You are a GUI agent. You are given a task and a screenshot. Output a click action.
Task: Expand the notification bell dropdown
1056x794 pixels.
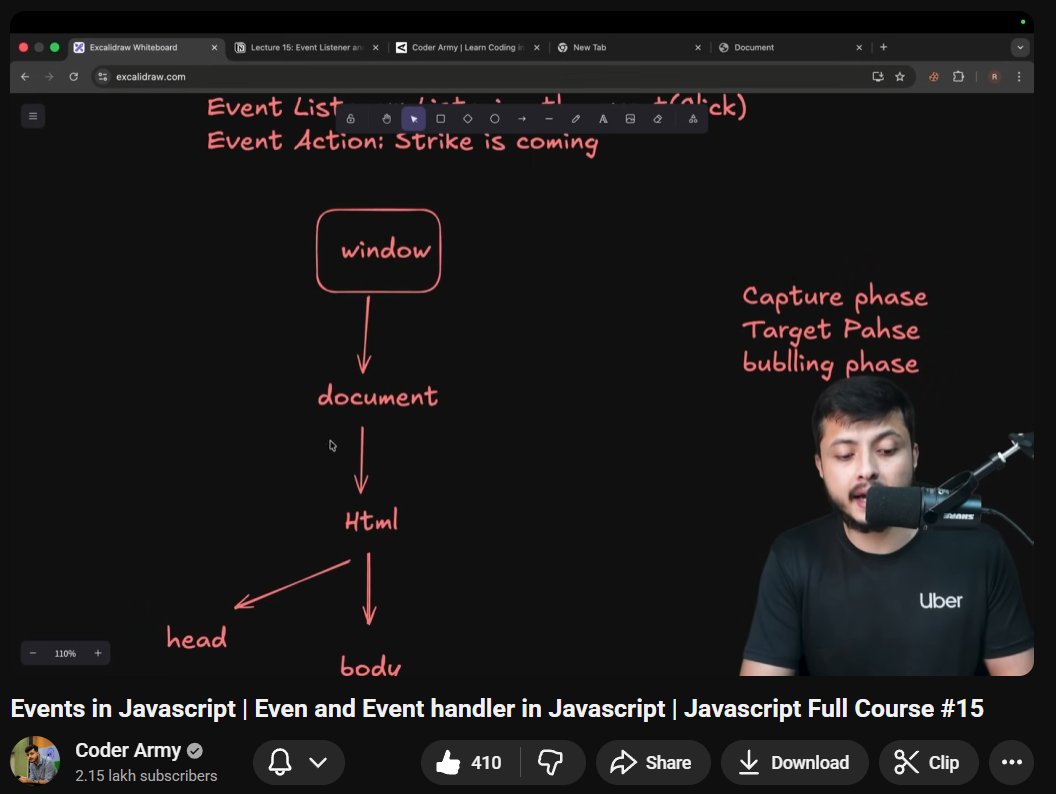click(318, 762)
